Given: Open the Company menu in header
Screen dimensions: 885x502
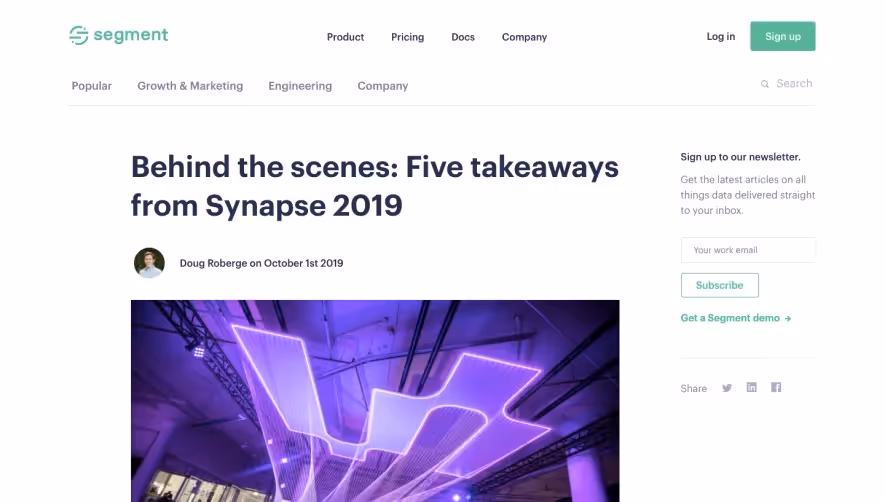Looking at the screenshot, I should point(524,37).
